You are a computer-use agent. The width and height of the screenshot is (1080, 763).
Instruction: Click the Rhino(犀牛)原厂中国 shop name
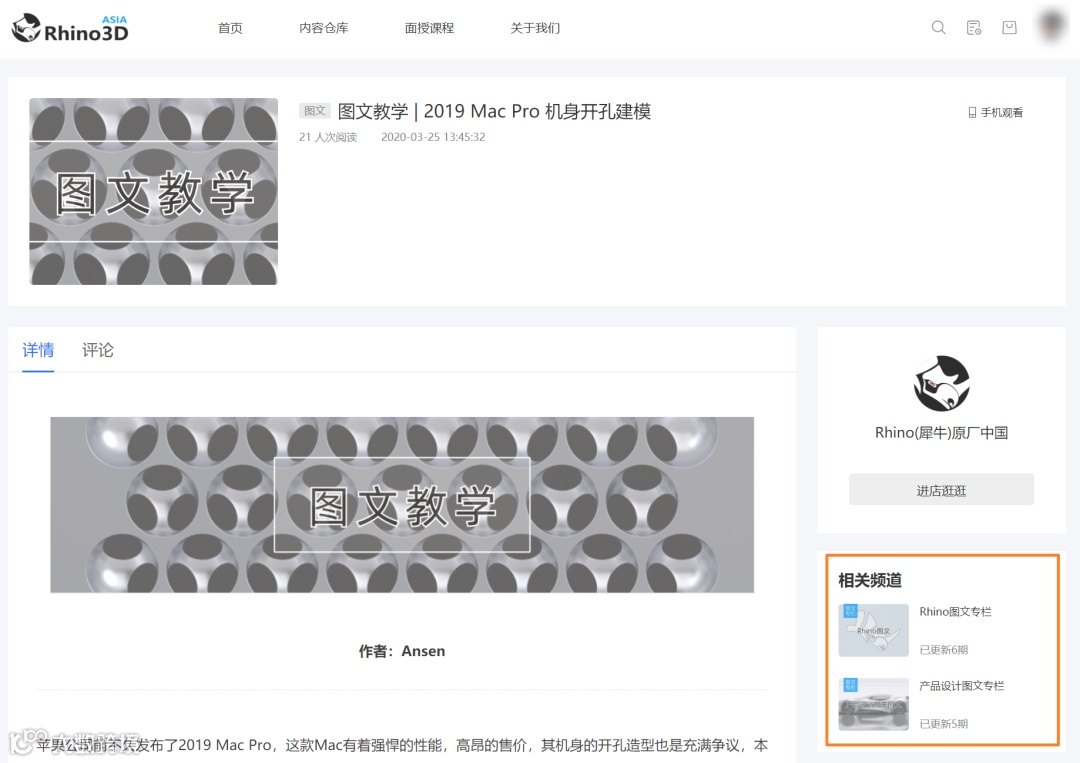click(942, 432)
